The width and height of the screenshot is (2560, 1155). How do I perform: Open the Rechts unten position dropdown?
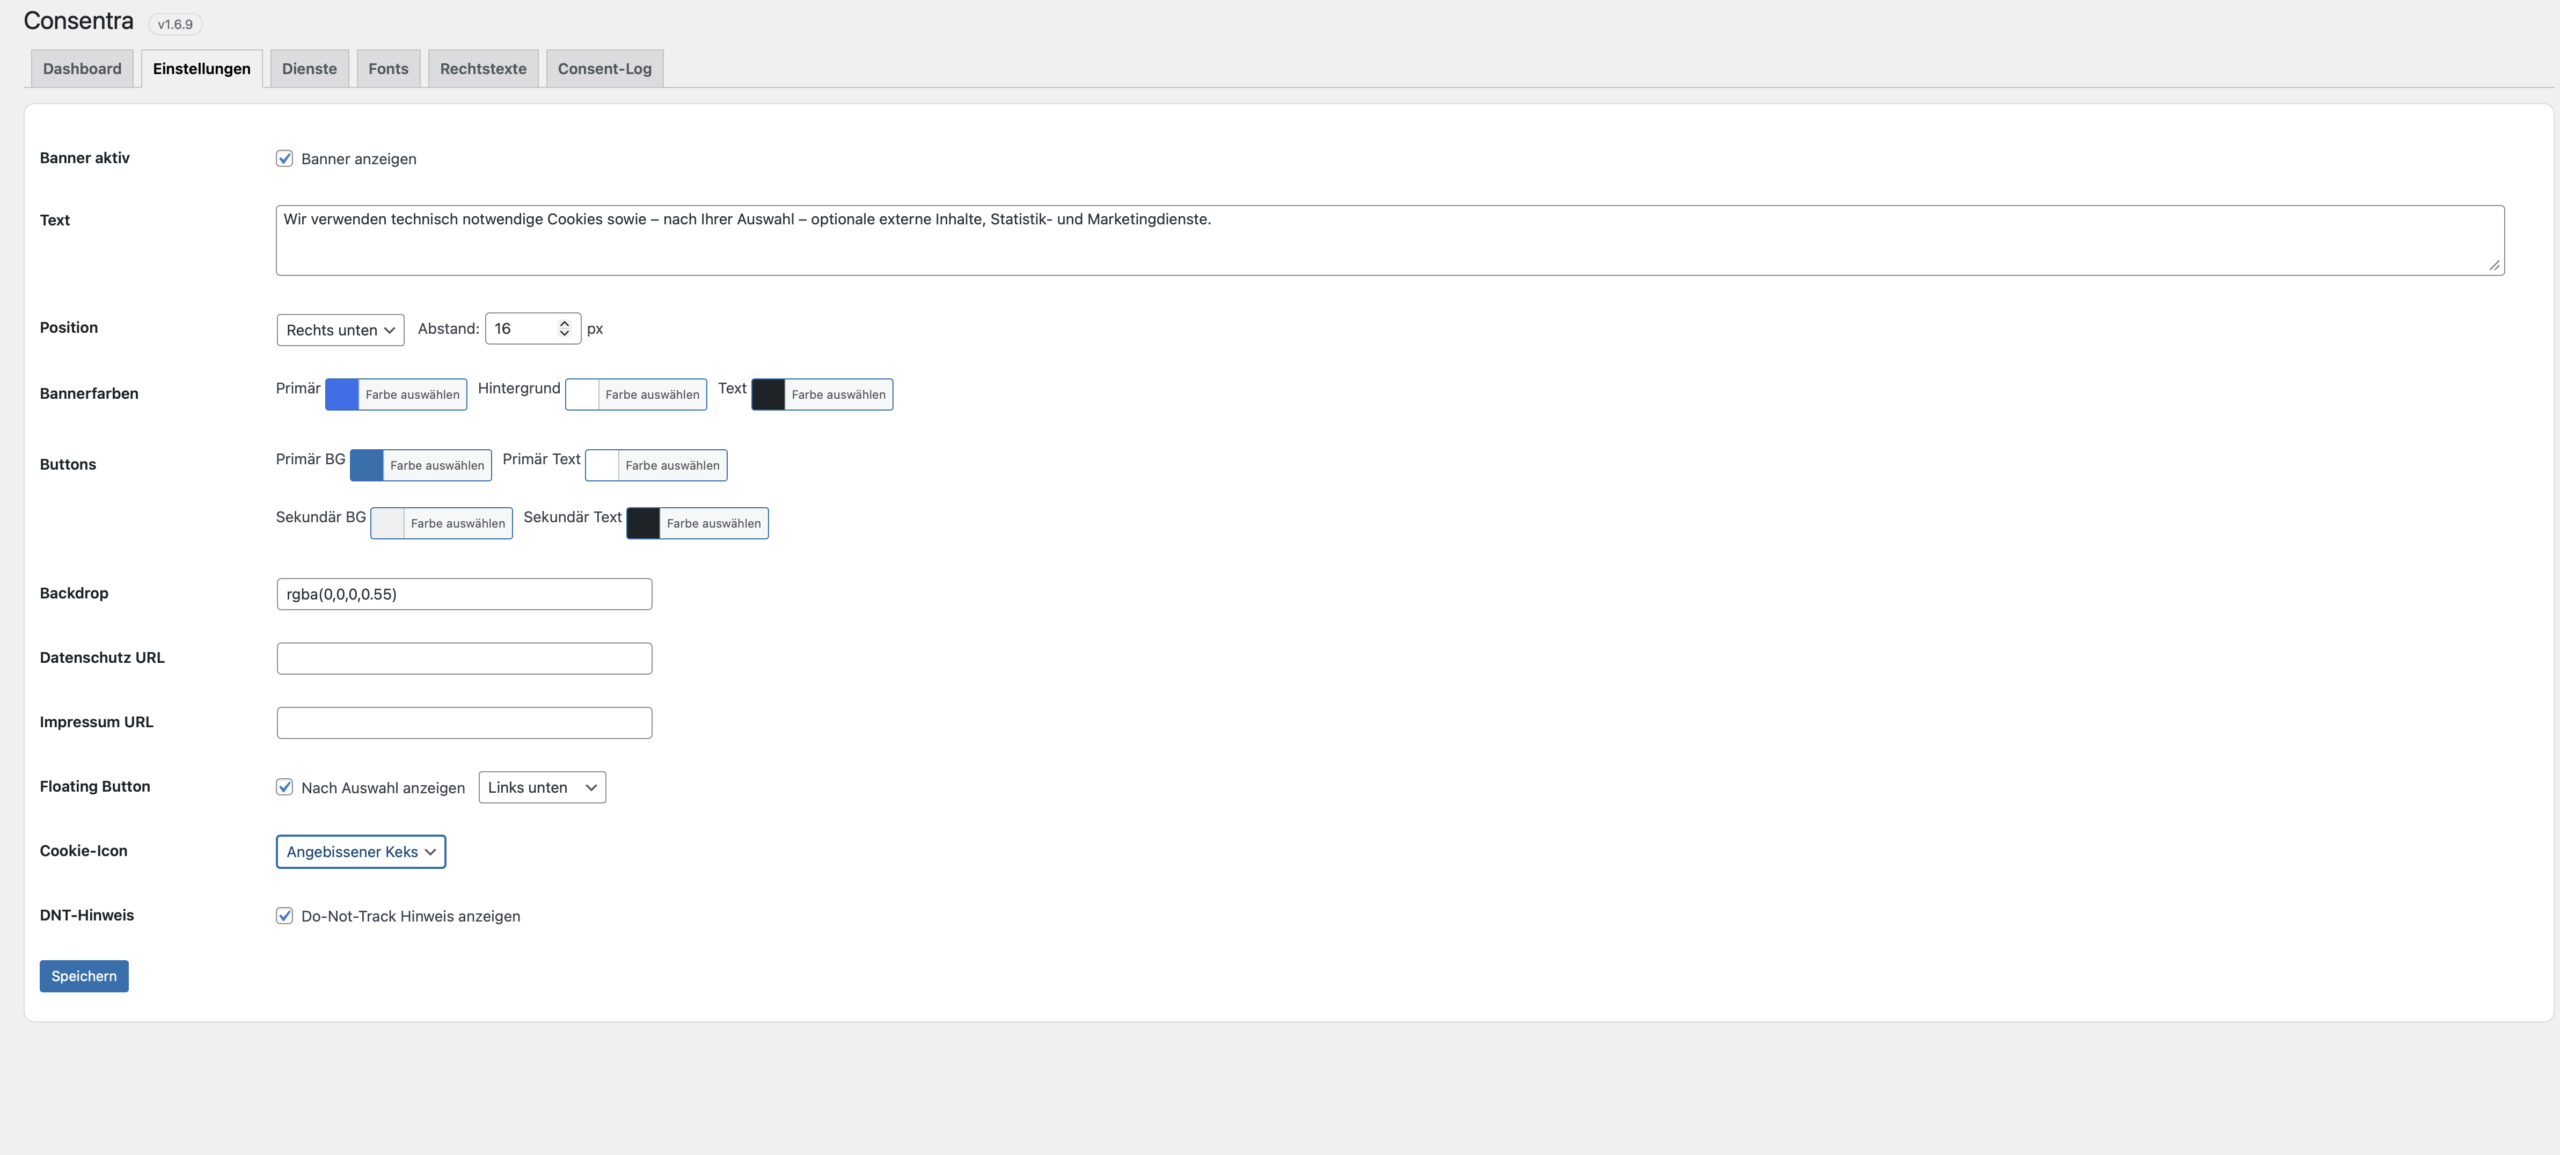click(340, 330)
